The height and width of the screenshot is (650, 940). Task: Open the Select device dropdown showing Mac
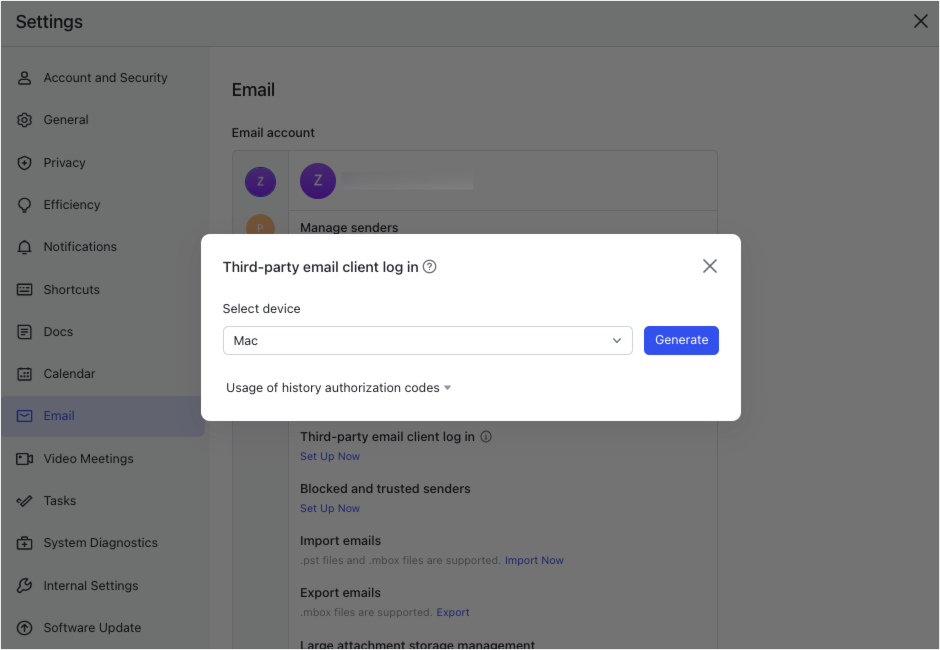[x=427, y=341]
